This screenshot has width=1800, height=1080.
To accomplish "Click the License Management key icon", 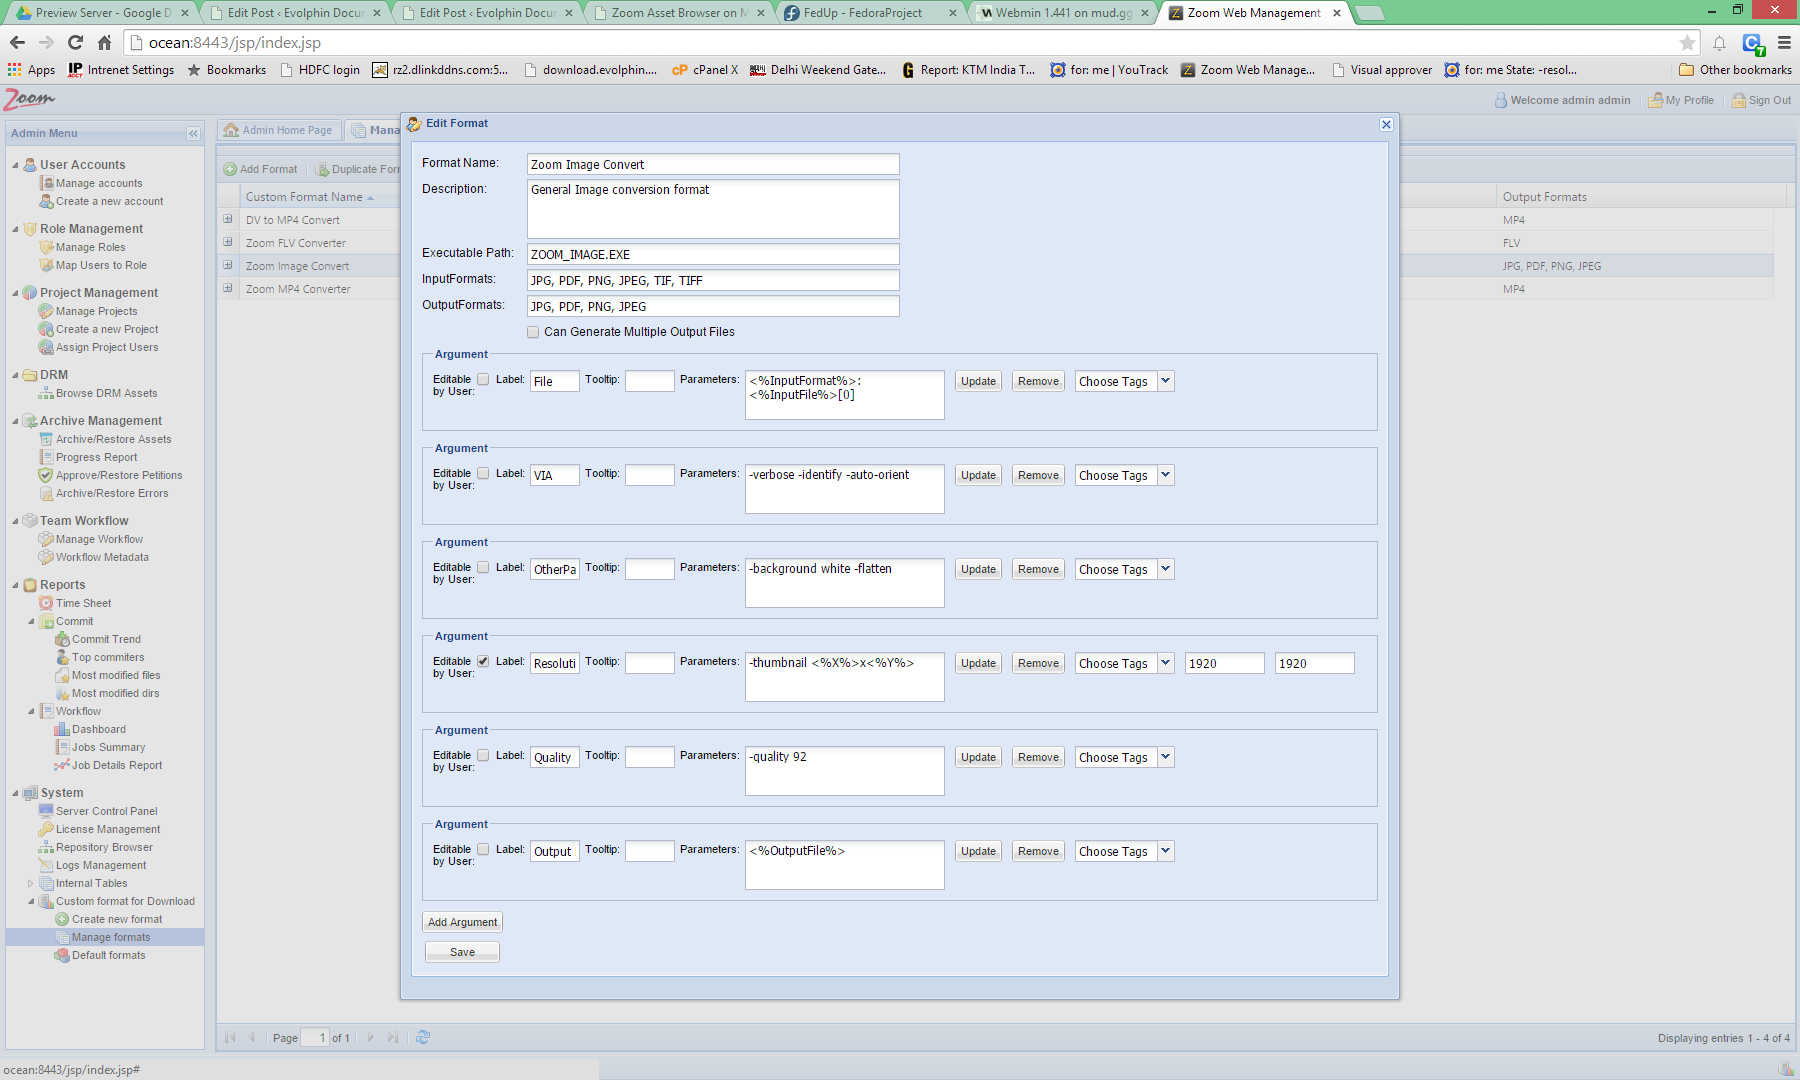I will (x=46, y=829).
